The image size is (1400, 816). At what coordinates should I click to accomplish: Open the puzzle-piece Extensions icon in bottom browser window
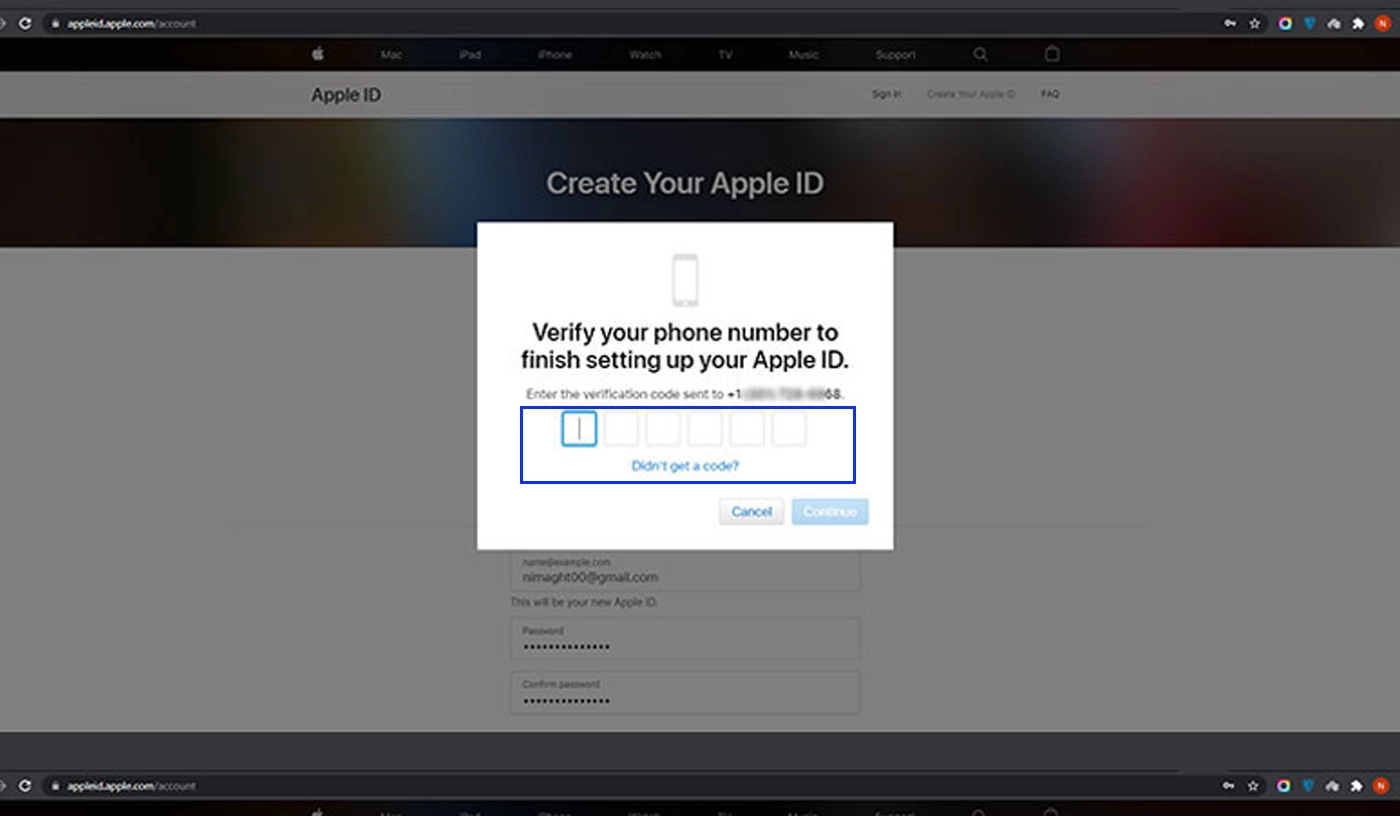coord(1358,786)
